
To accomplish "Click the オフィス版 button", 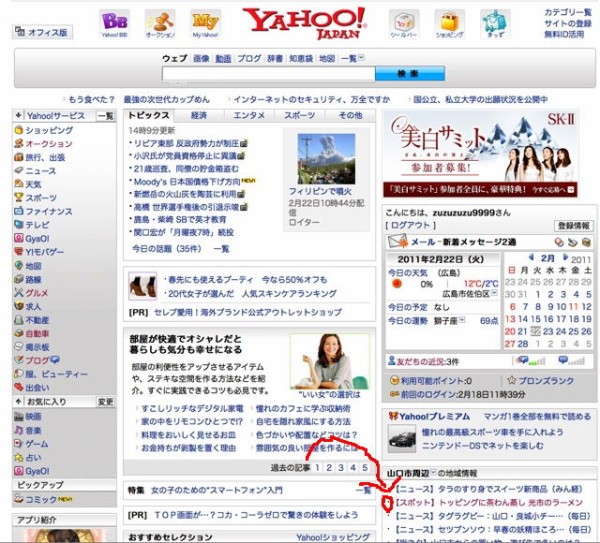I will [42, 32].
